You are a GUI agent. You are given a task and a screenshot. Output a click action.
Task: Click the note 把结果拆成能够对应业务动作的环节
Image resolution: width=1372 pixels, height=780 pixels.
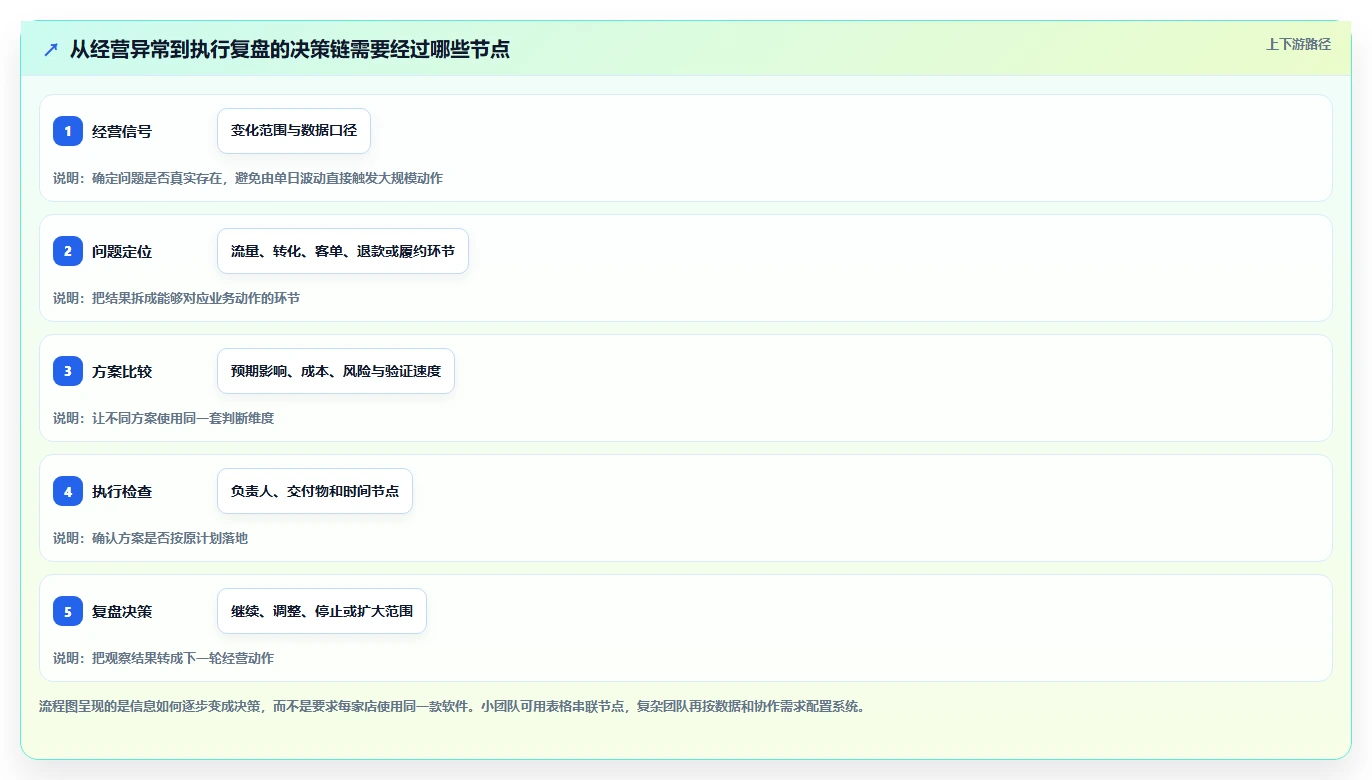[176, 298]
